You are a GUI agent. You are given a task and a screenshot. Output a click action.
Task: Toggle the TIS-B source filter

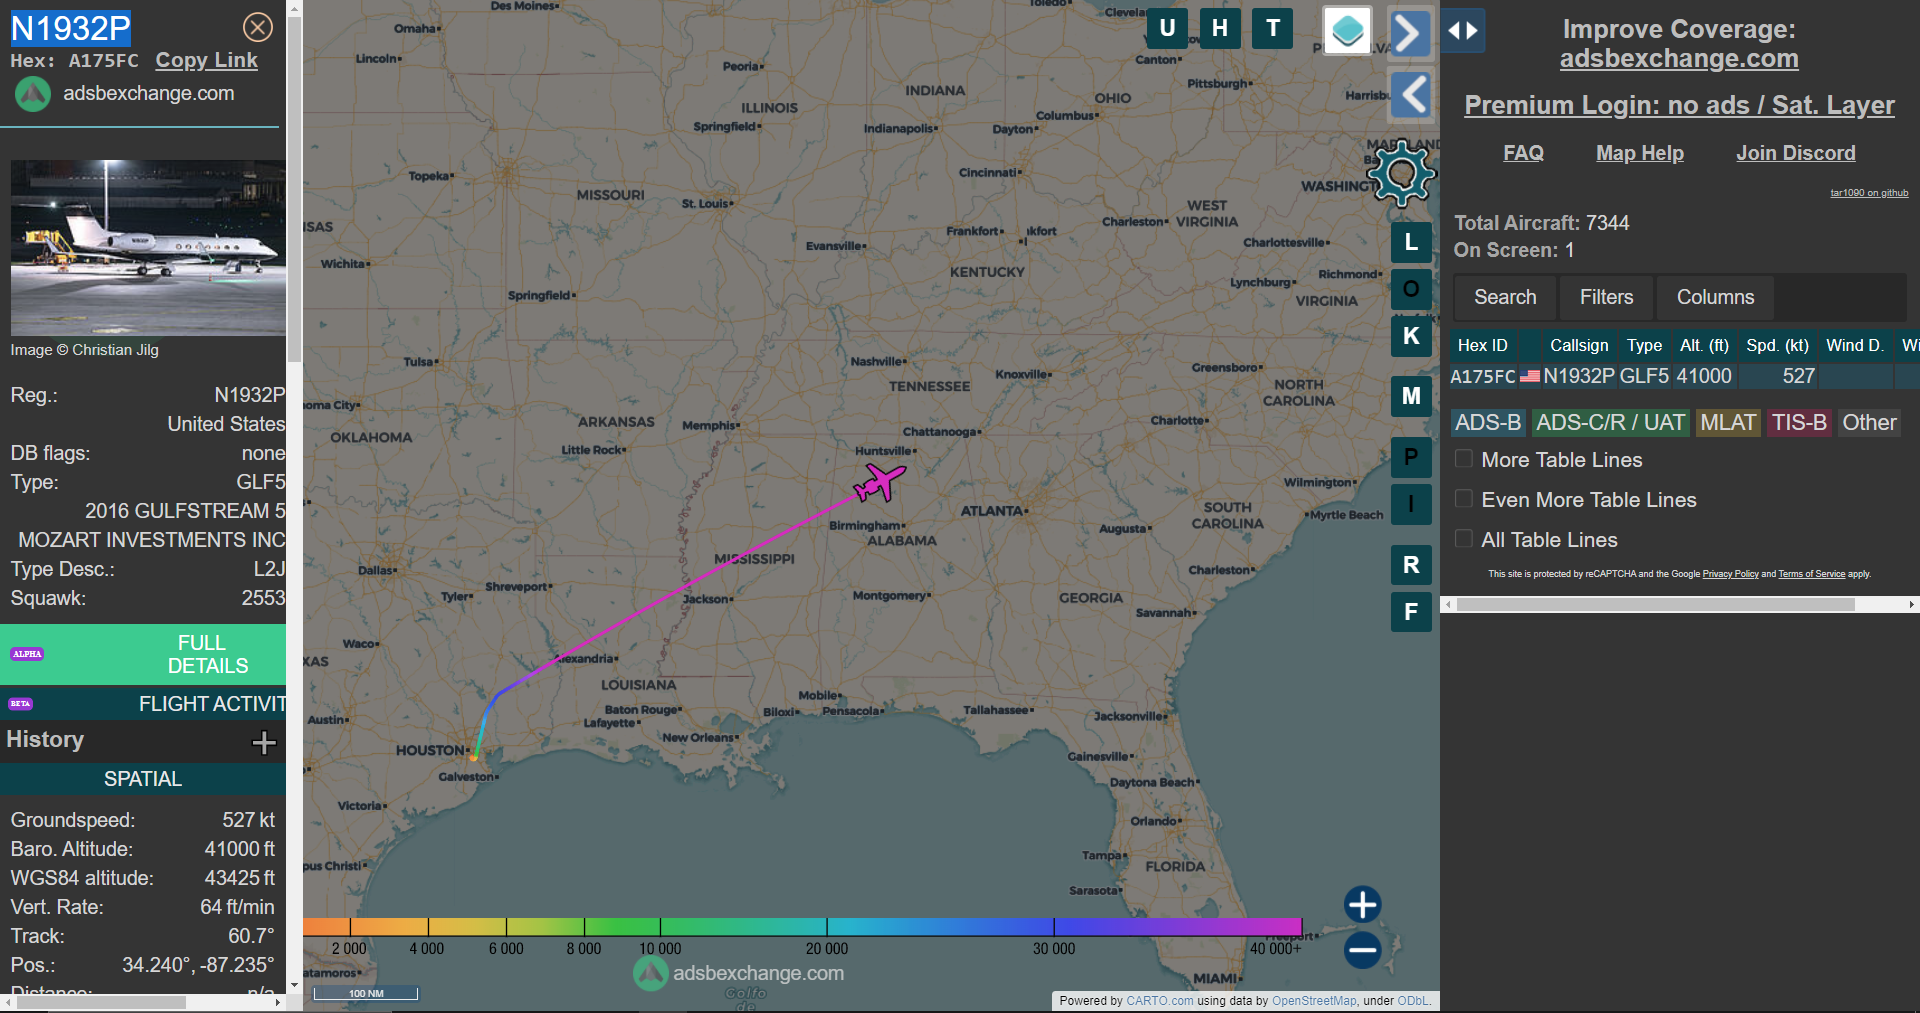coord(1799,423)
